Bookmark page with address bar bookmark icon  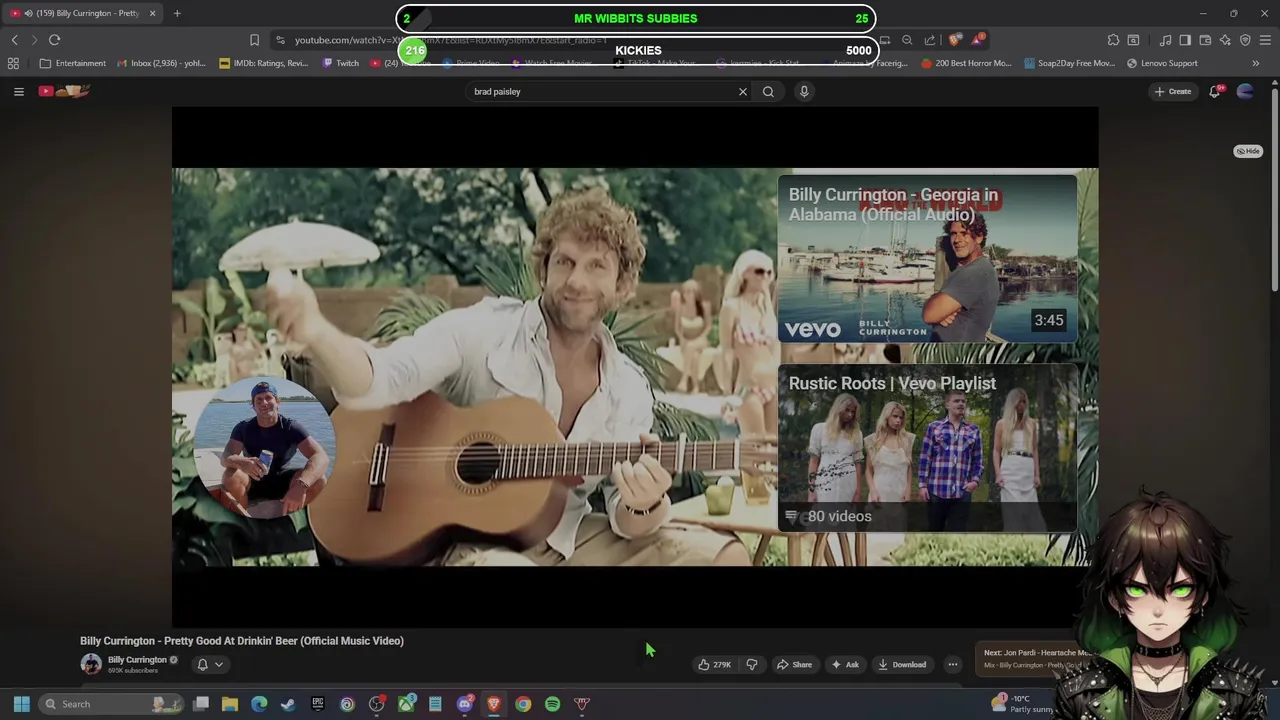click(254, 40)
